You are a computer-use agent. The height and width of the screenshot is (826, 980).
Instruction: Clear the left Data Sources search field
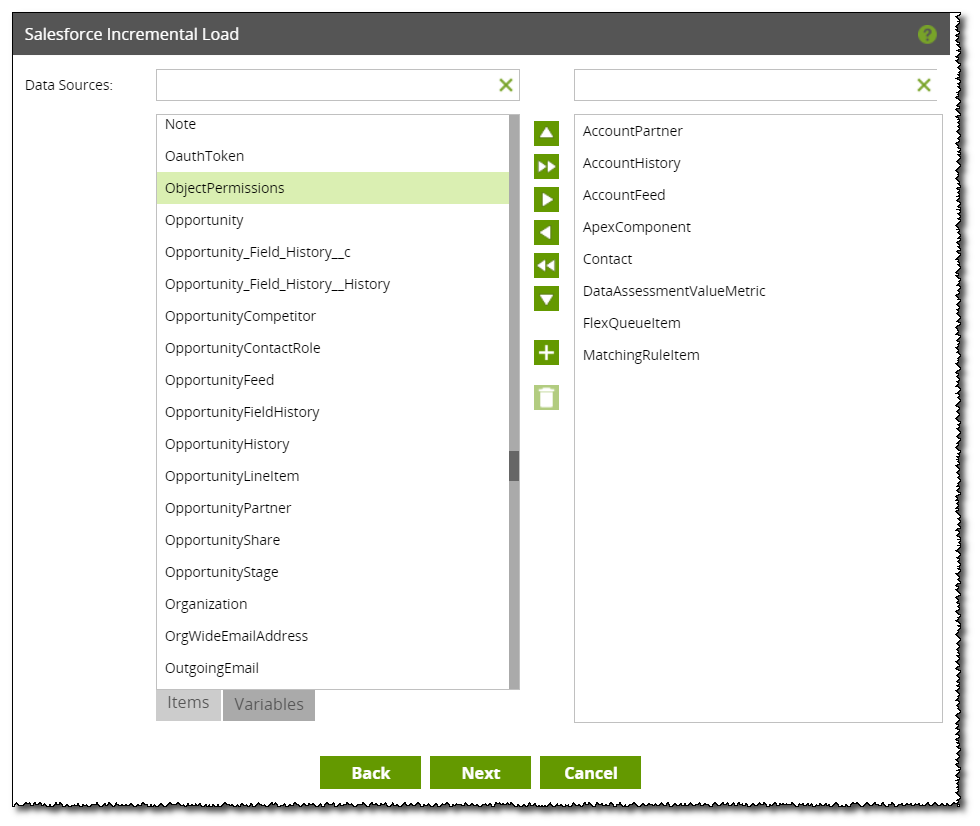tap(506, 85)
